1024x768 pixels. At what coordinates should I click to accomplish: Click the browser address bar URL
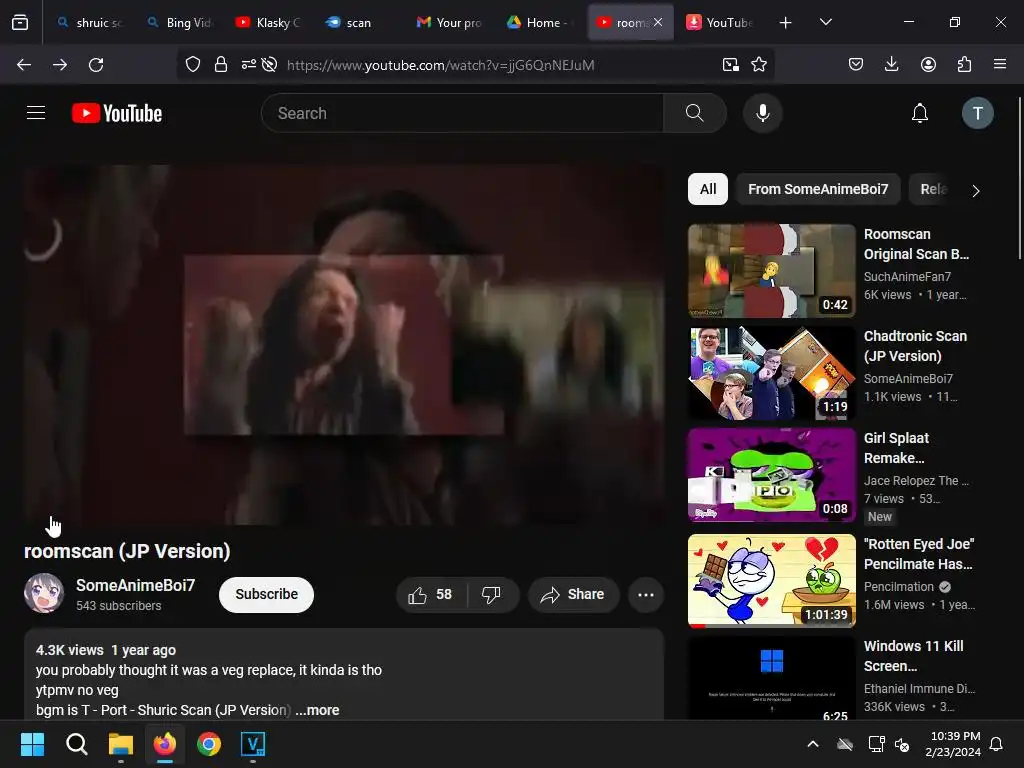(441, 65)
